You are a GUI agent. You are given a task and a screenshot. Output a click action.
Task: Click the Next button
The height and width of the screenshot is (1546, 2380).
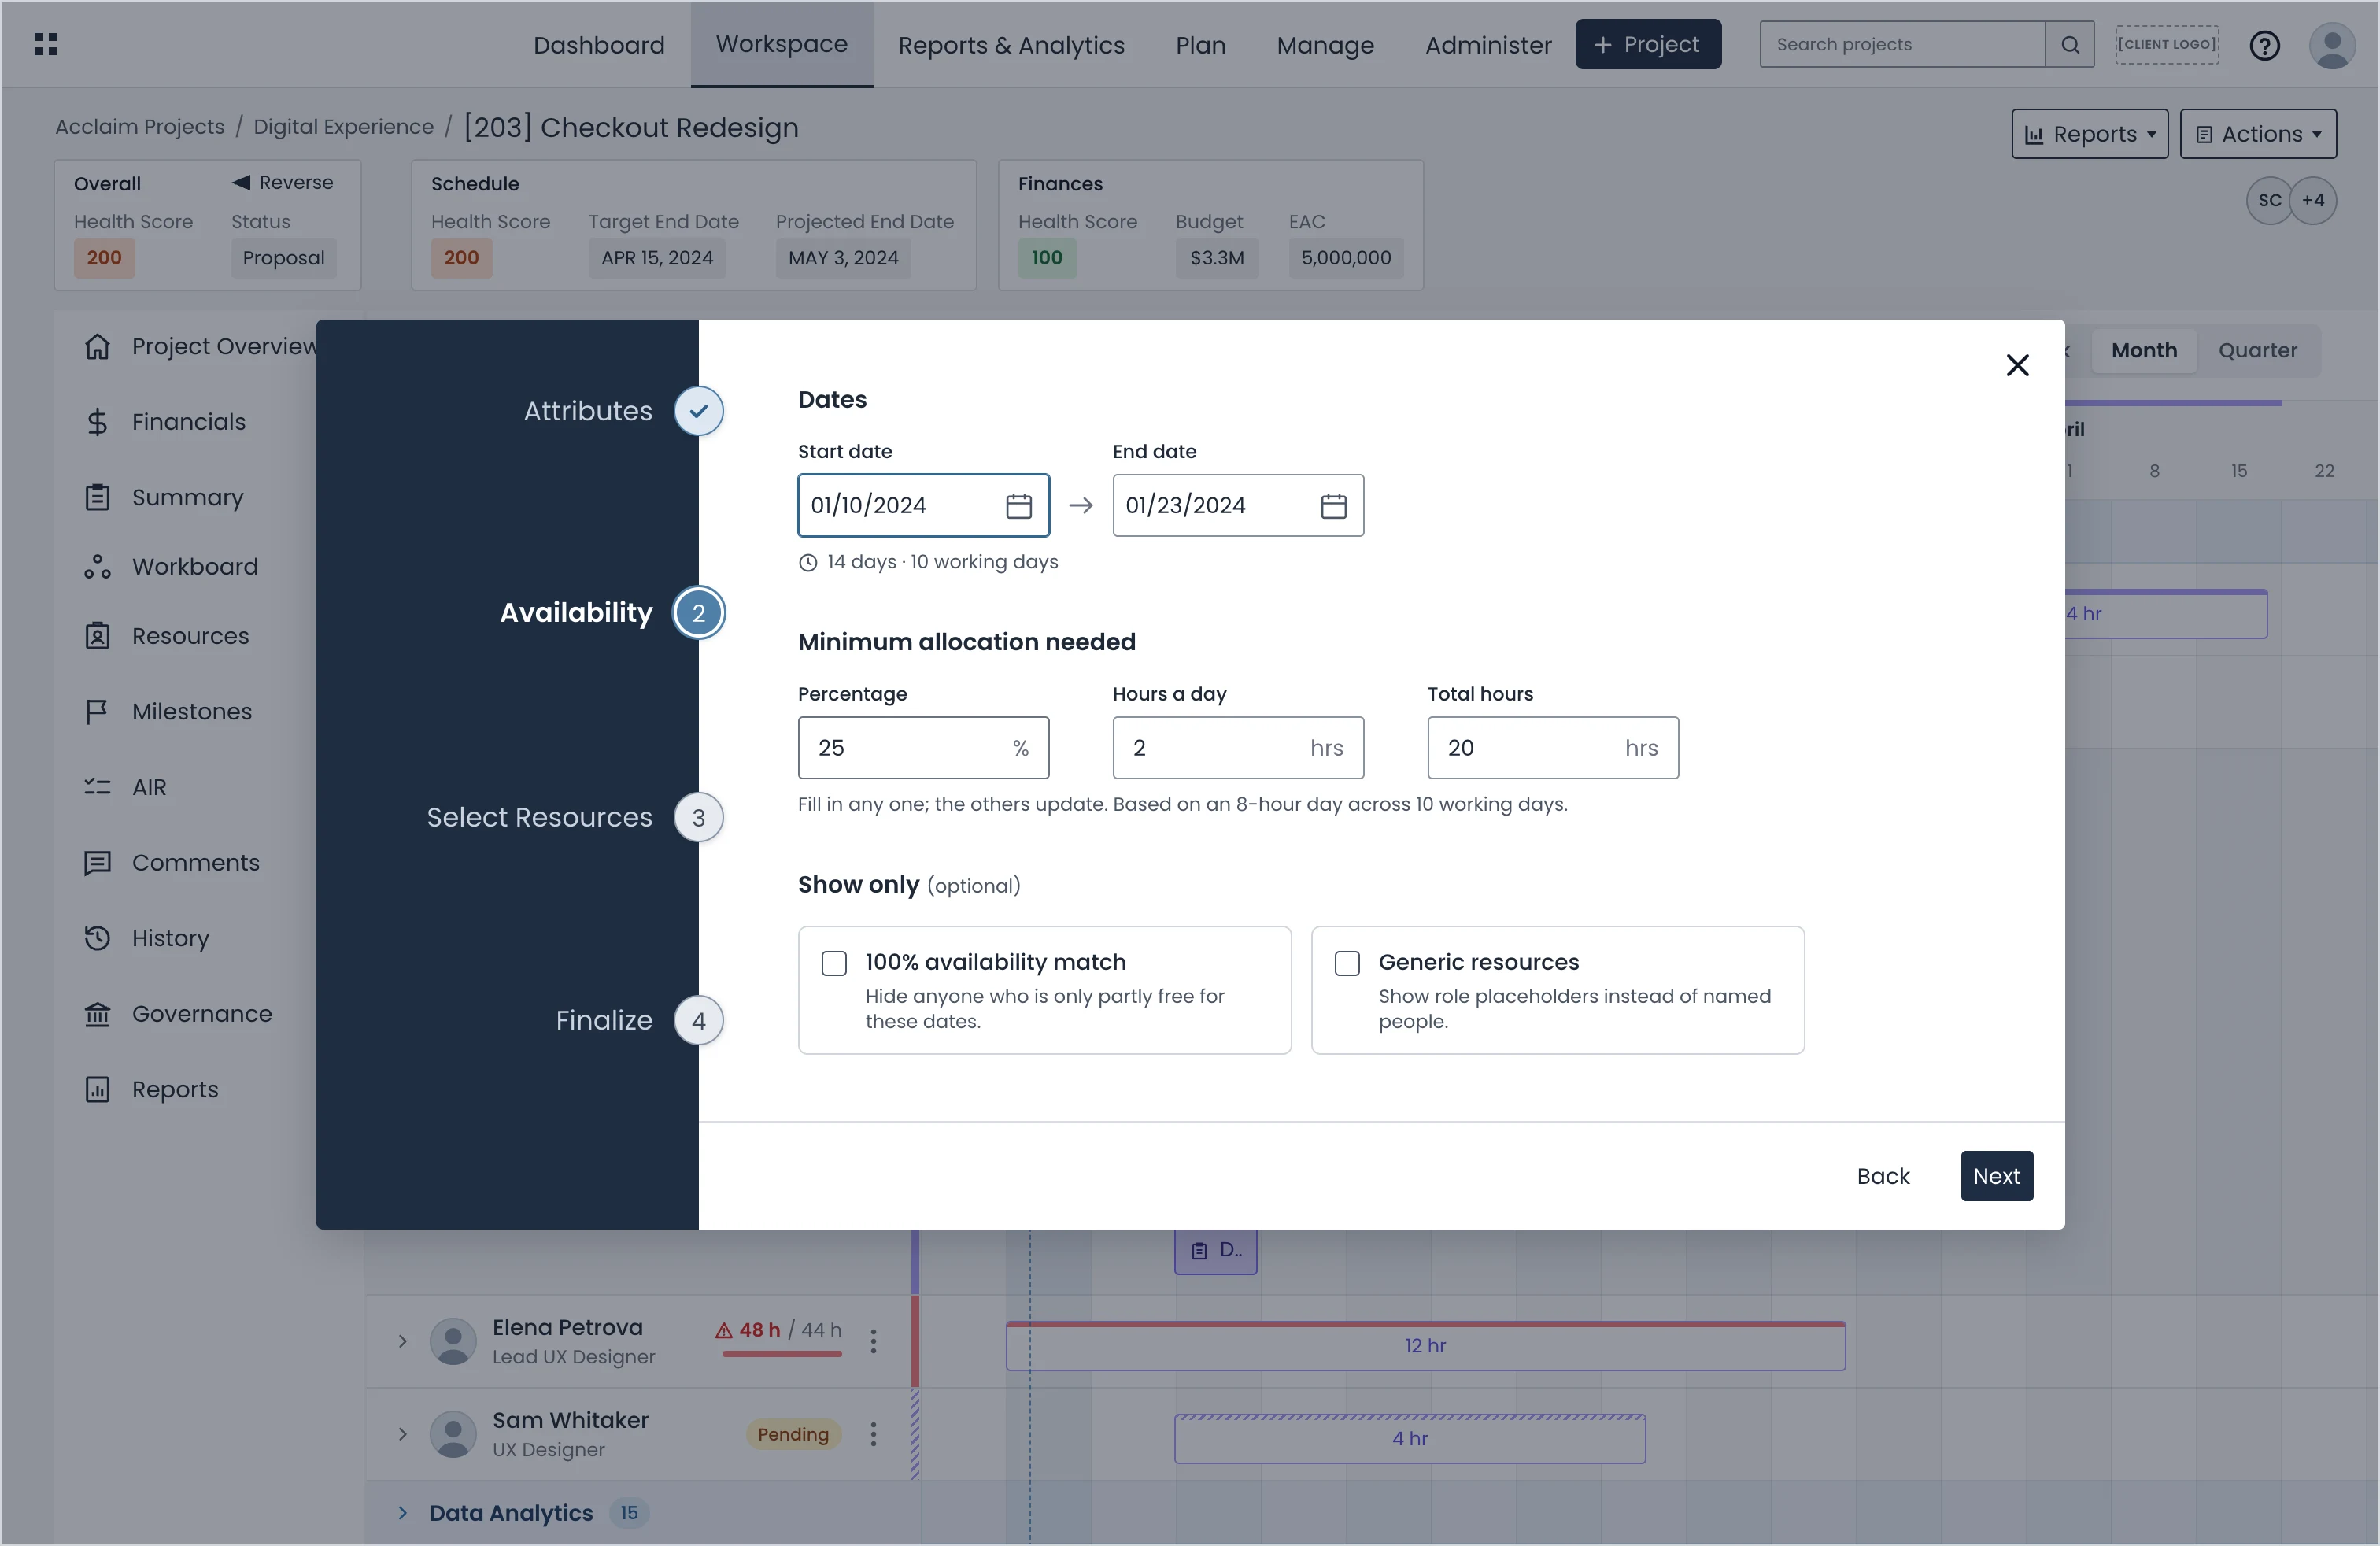point(1996,1176)
